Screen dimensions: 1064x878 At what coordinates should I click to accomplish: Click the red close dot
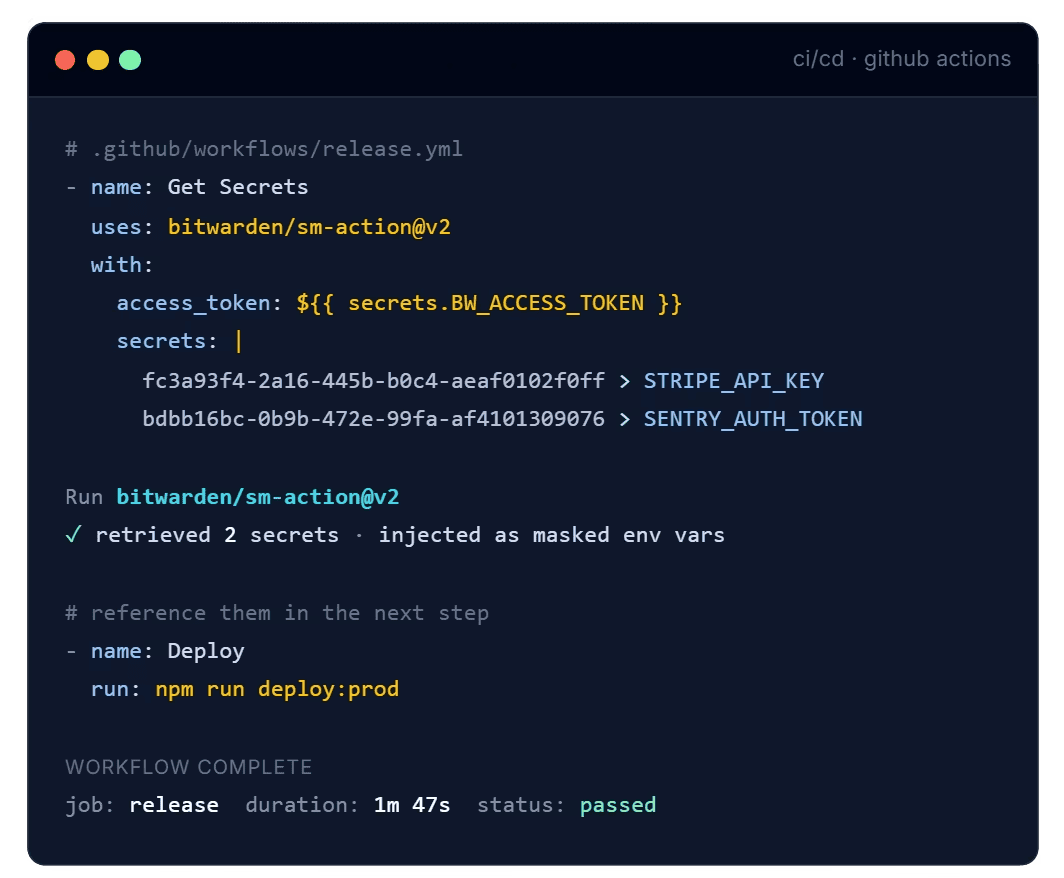click(x=65, y=60)
